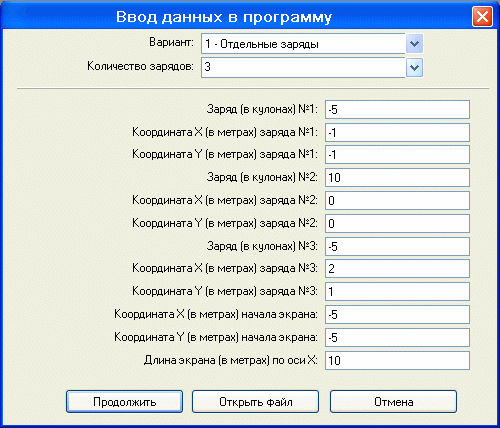Click the Длина экрана по оси X field
Viewport: 500px width, 428px height.
pyautogui.click(x=397, y=360)
